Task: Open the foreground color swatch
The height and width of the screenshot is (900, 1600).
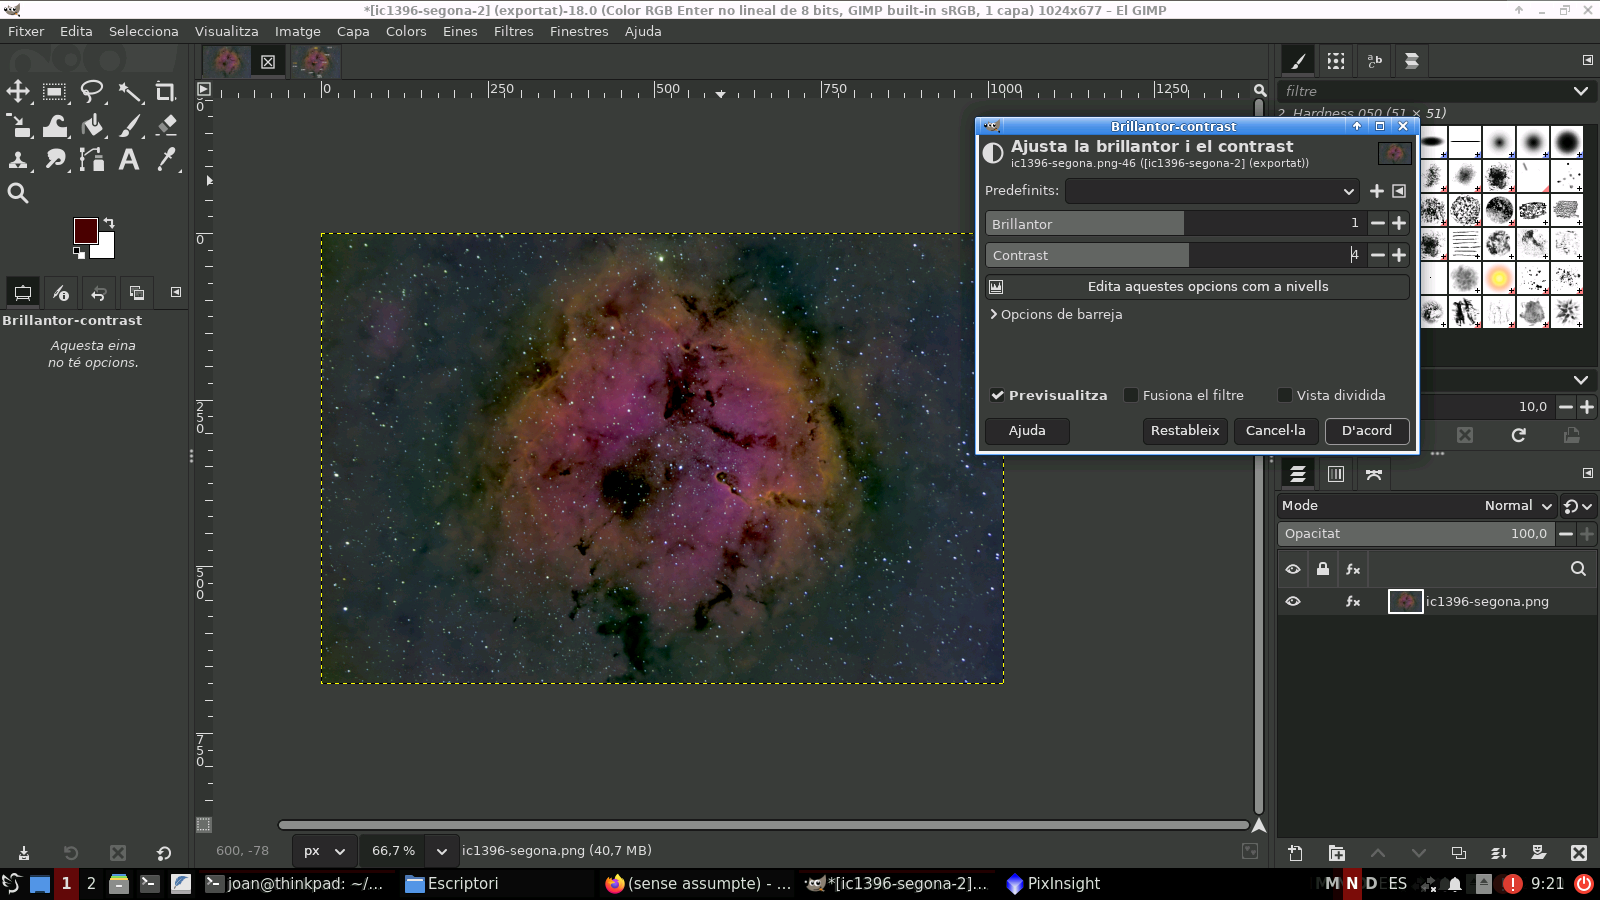Action: pos(85,230)
